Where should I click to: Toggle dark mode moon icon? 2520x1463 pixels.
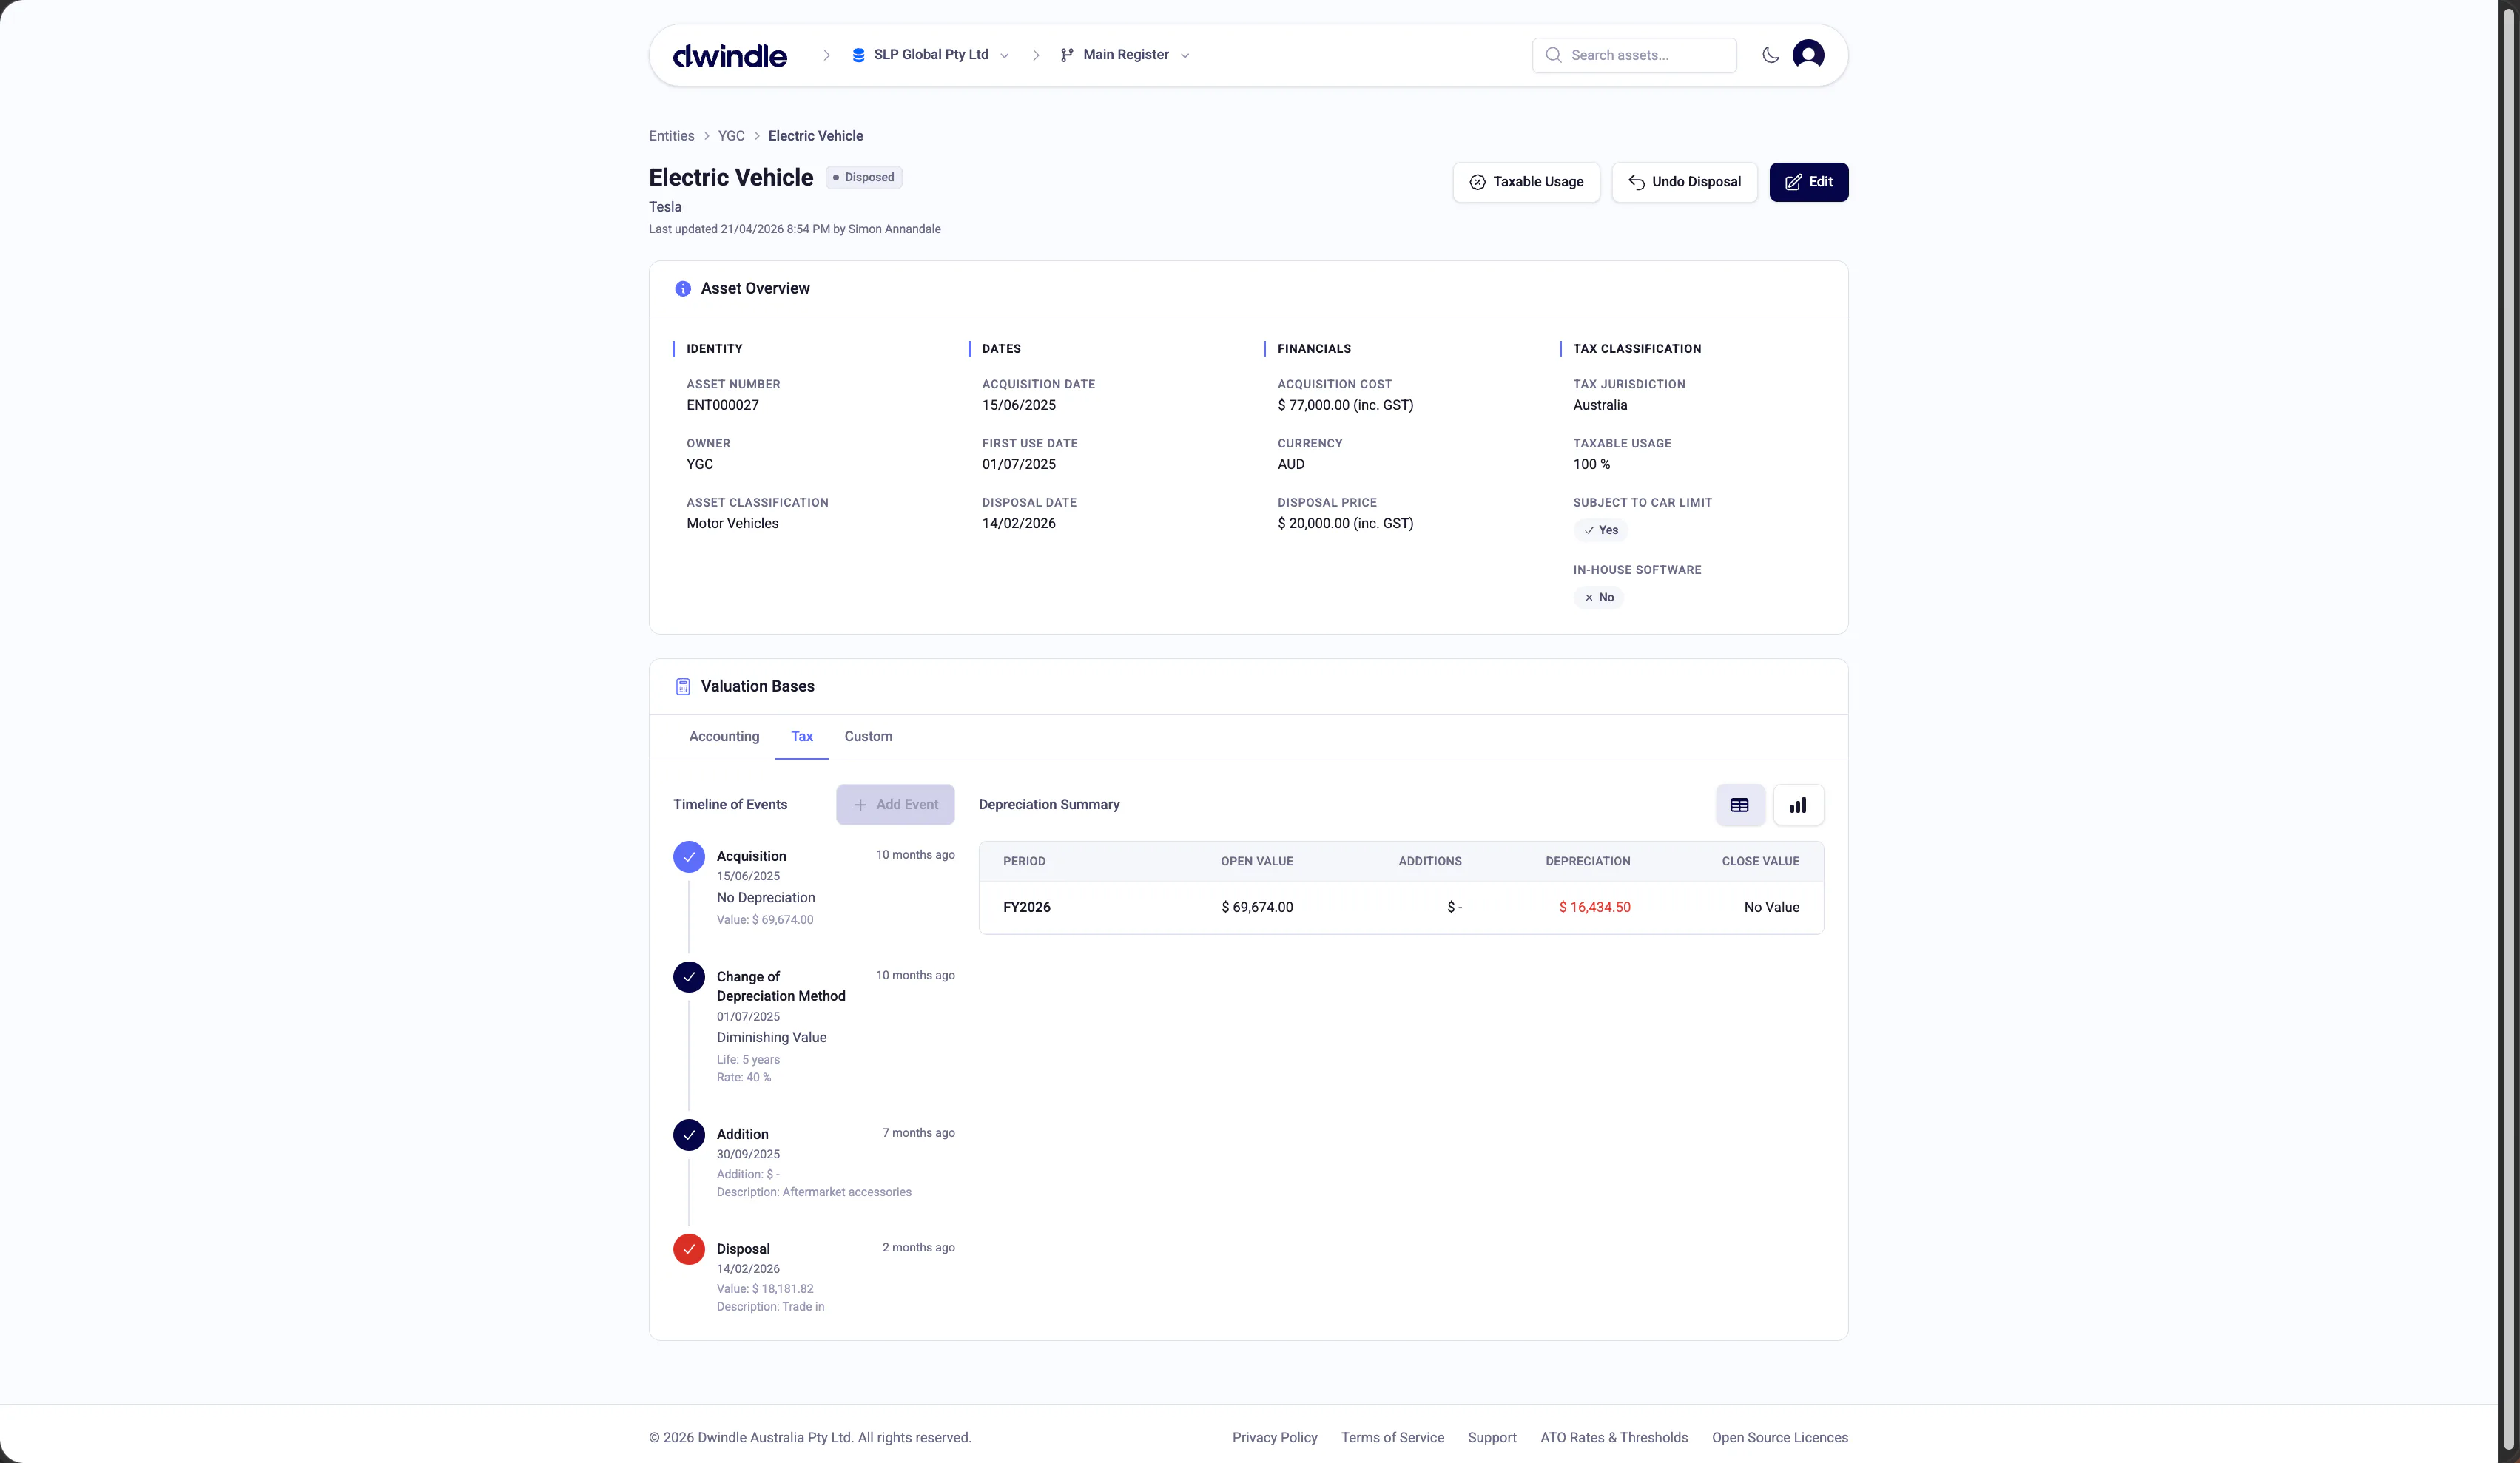pyautogui.click(x=1770, y=55)
